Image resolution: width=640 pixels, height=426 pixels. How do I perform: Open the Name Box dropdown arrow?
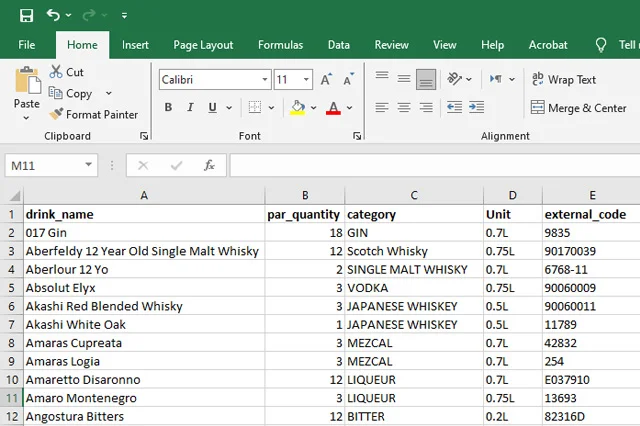point(88,165)
